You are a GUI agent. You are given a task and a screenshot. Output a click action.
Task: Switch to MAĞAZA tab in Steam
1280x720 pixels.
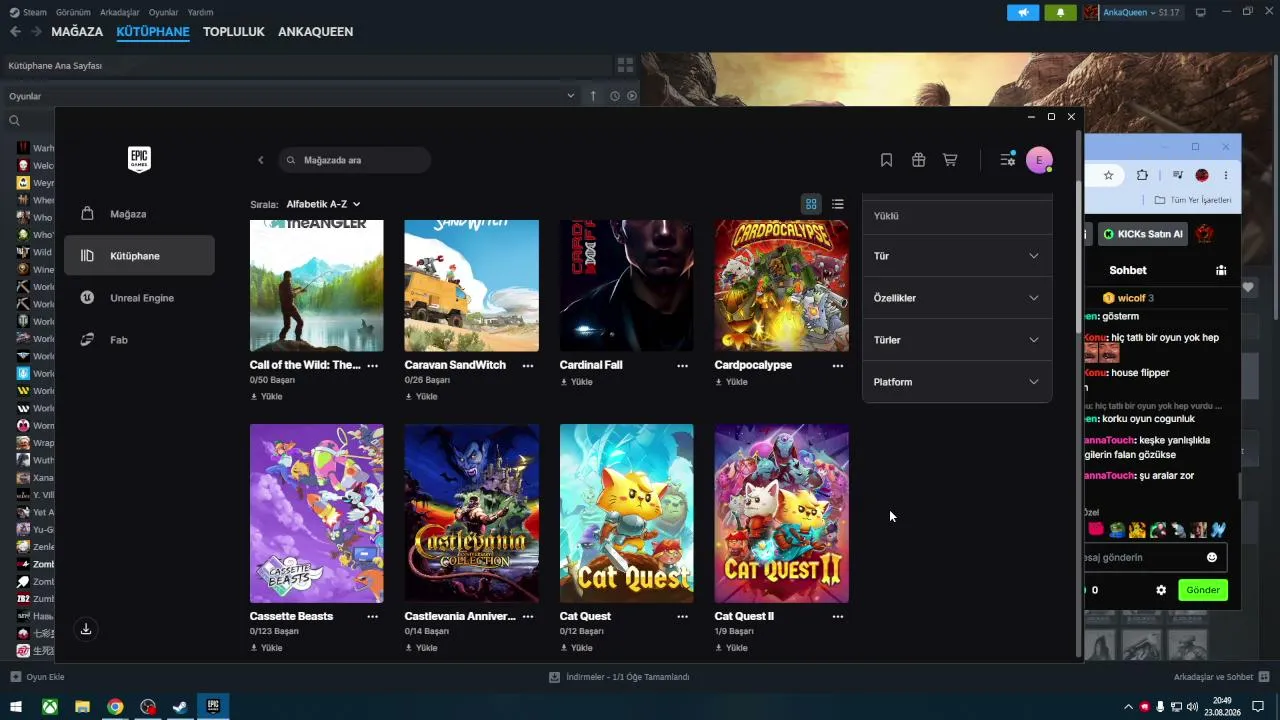click(77, 32)
